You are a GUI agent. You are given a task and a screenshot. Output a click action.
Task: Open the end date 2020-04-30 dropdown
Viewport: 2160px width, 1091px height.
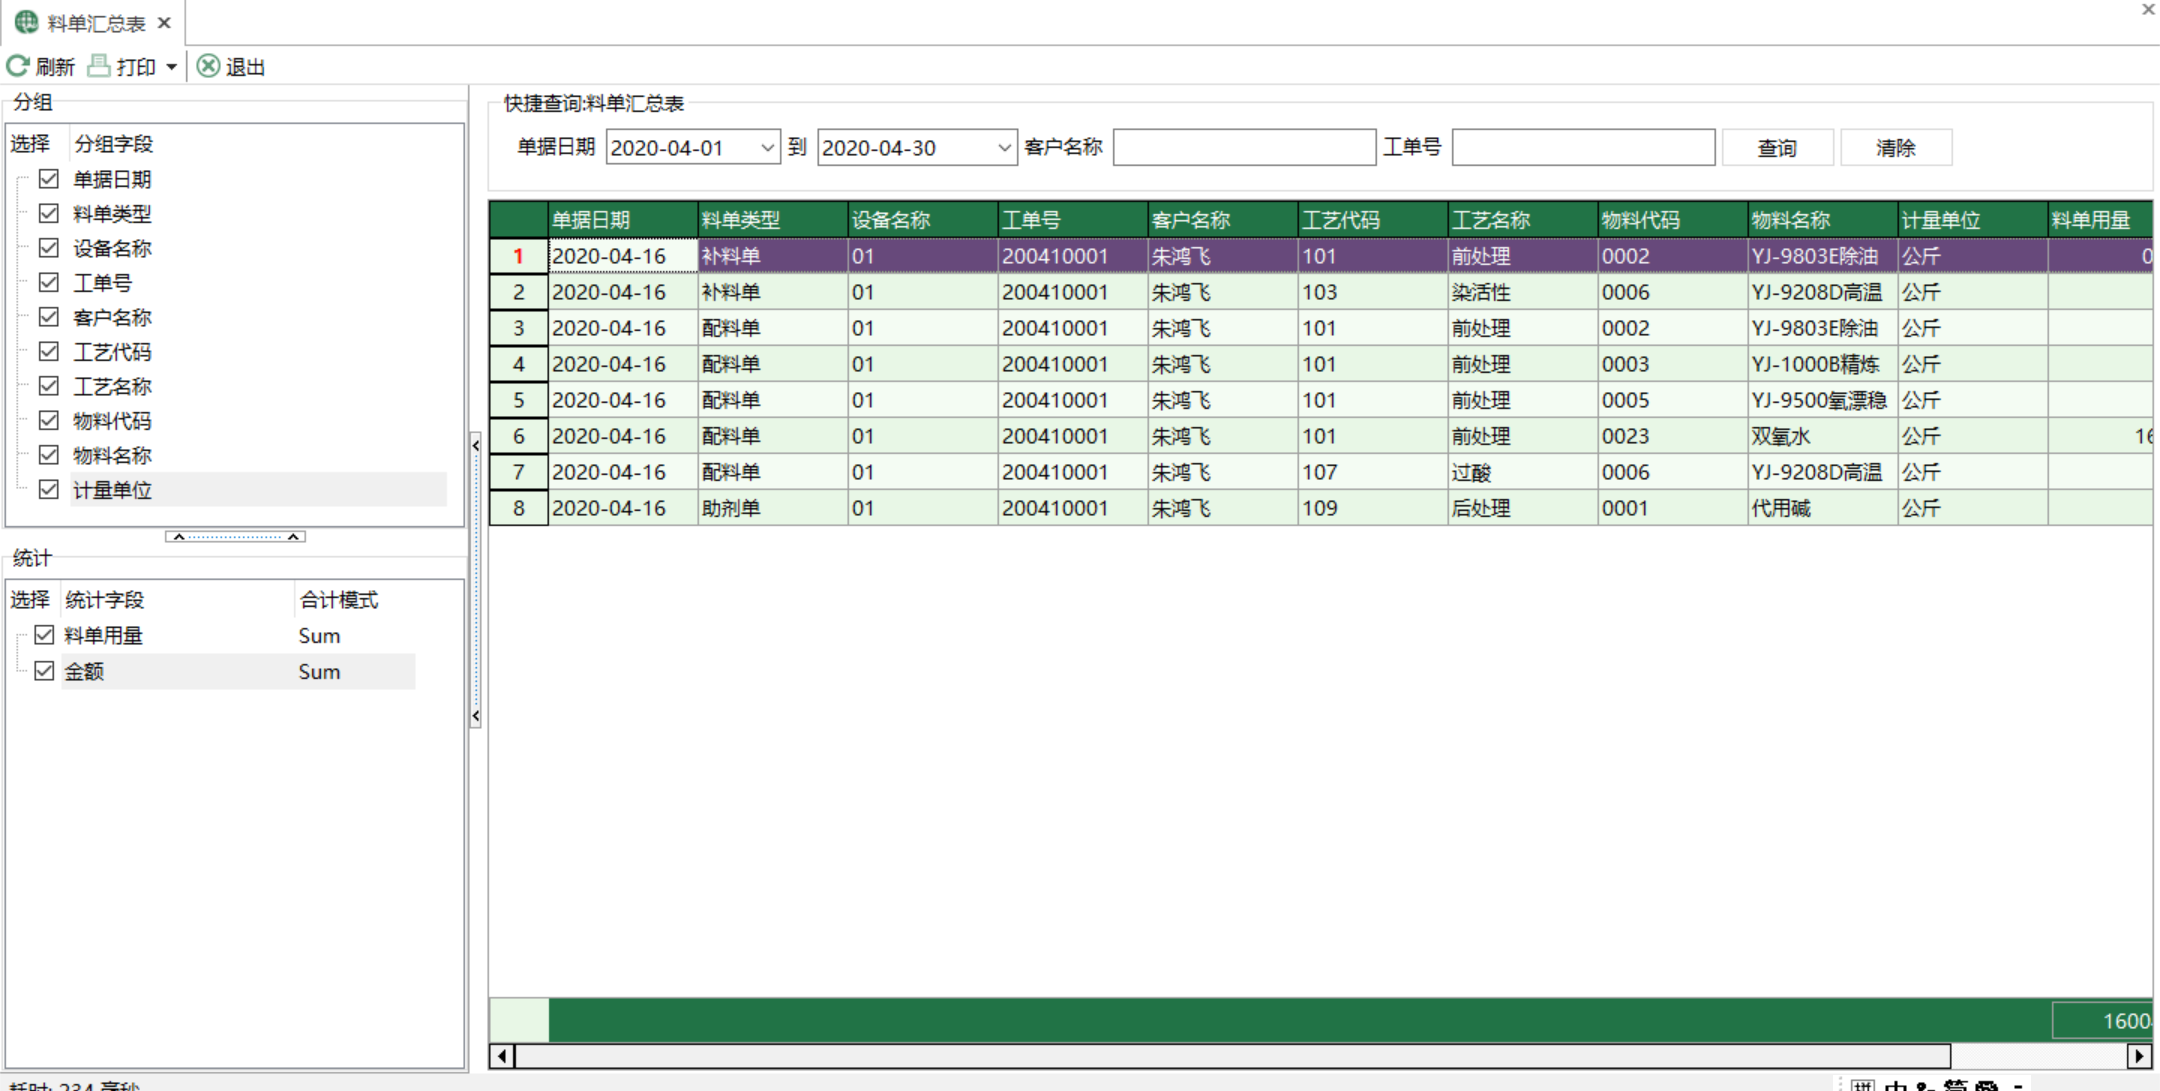click(x=1004, y=147)
